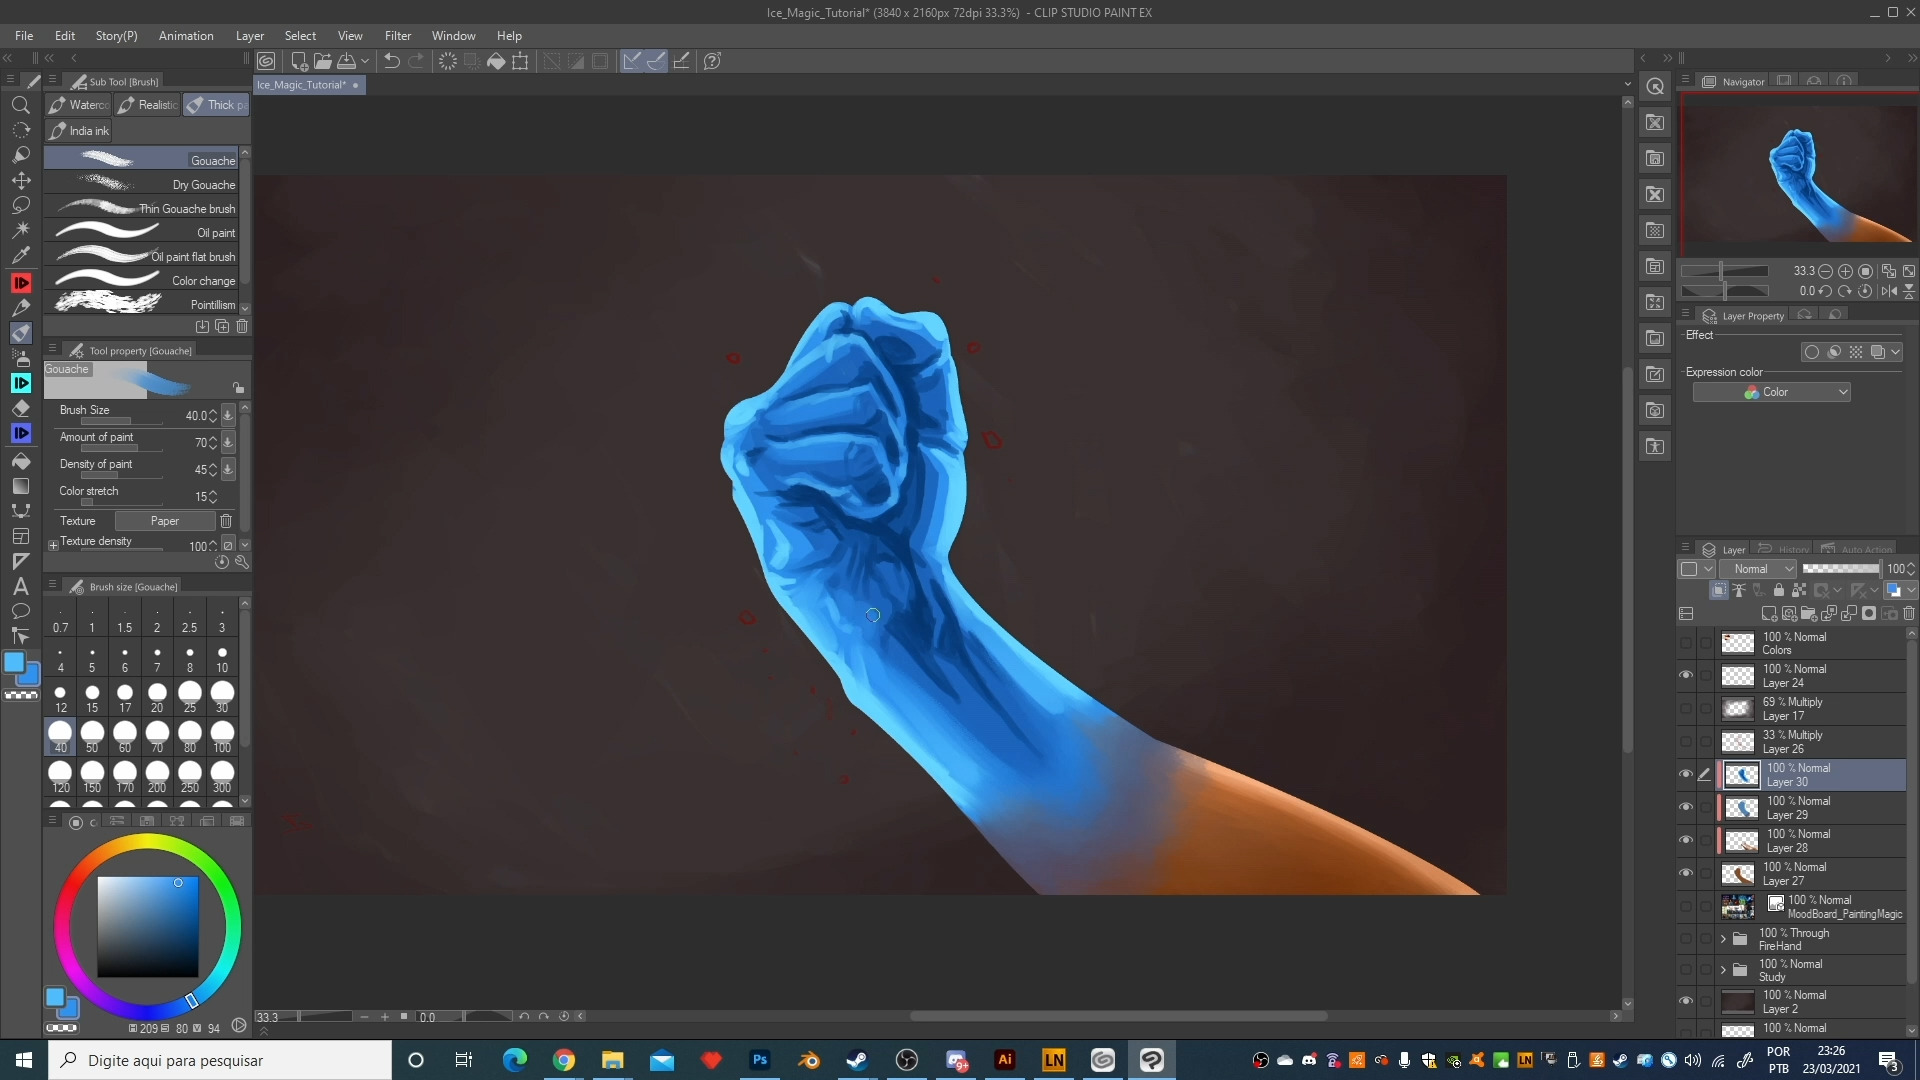This screenshot has height=1080, width=1920.
Task: Show the Colors layer
Action: coord(1686,643)
